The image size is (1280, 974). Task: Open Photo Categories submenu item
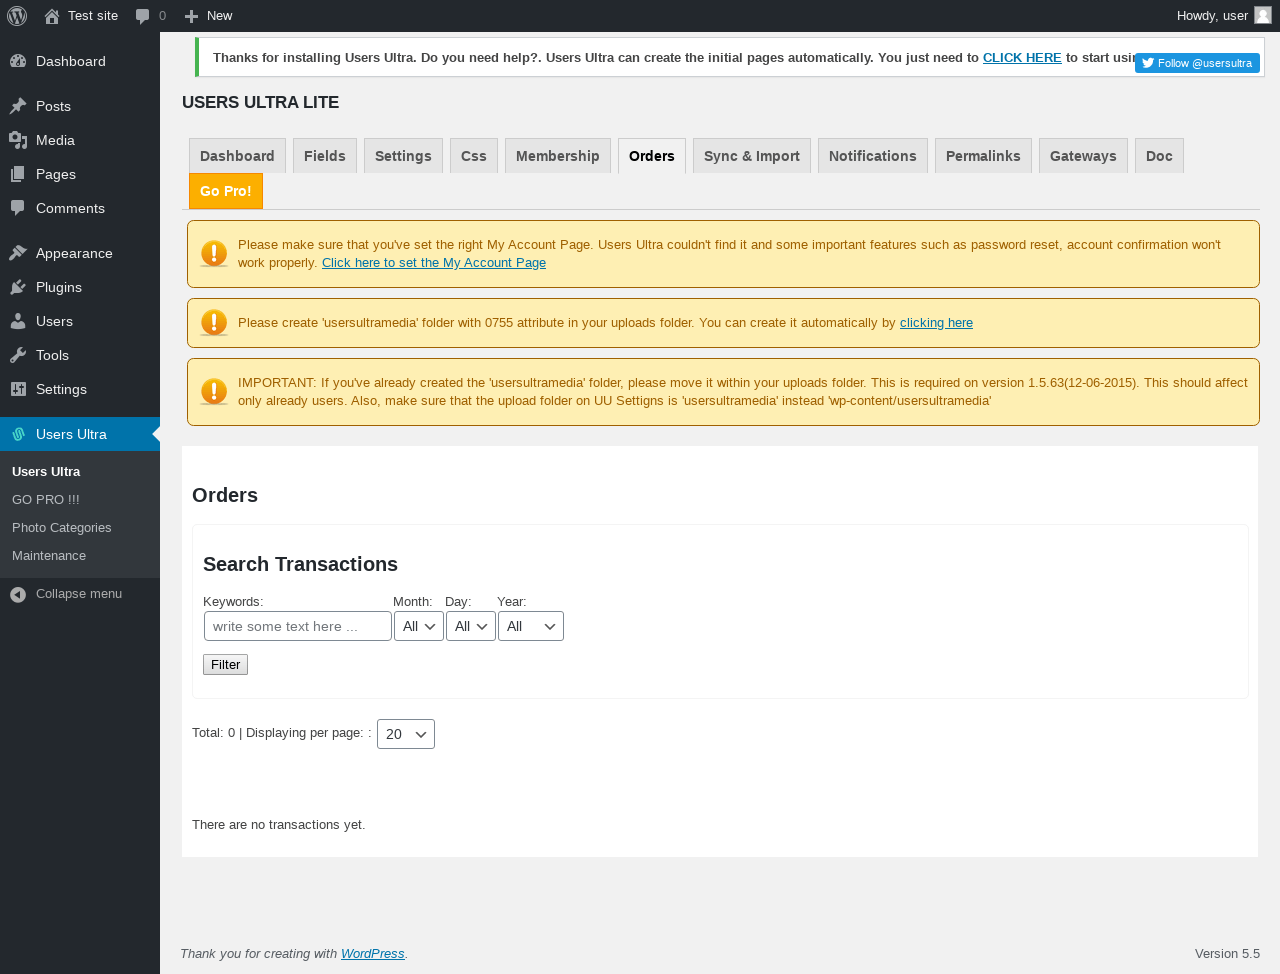pos(80,528)
